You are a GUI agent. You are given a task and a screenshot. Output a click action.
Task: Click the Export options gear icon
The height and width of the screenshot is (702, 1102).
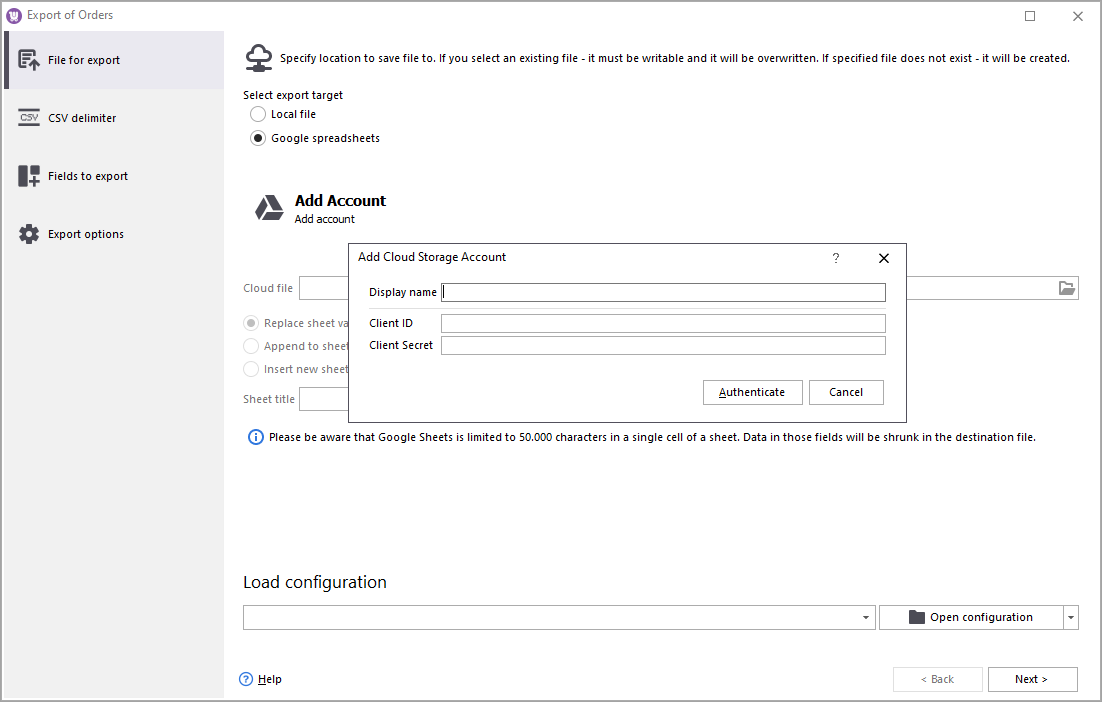tap(29, 234)
